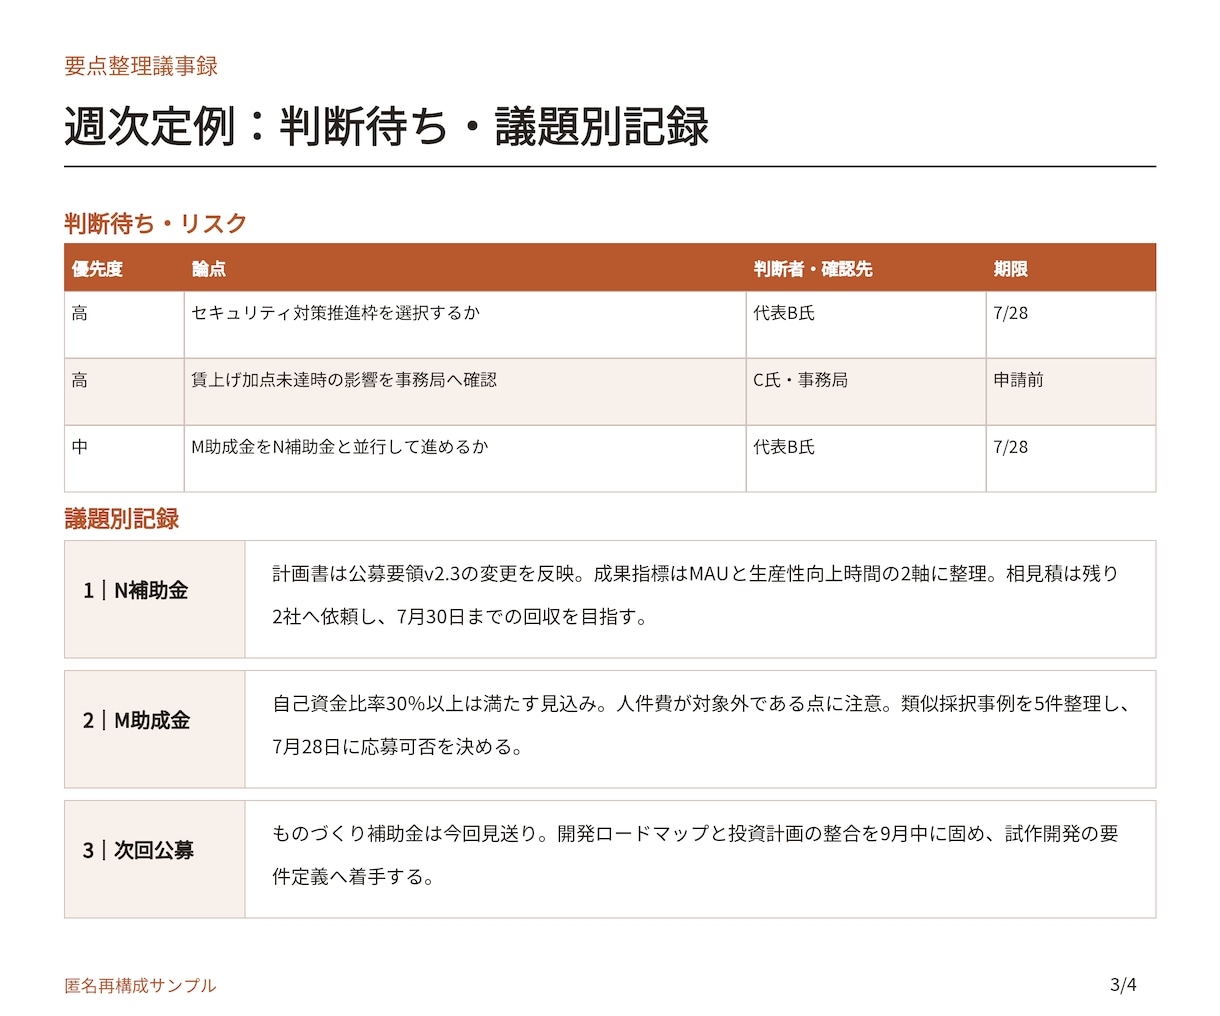Click the footer text 匿名再構成サンプル

pos(140,985)
